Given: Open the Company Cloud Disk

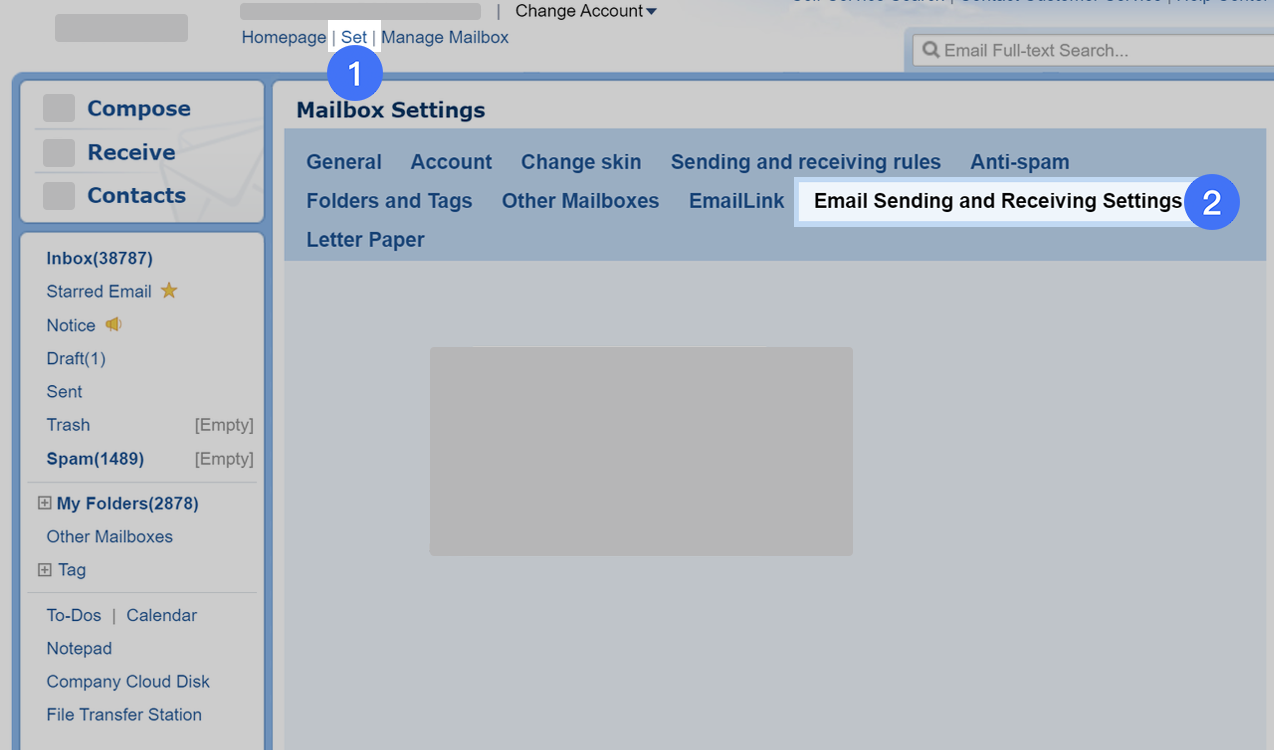Looking at the screenshot, I should tap(128, 681).
